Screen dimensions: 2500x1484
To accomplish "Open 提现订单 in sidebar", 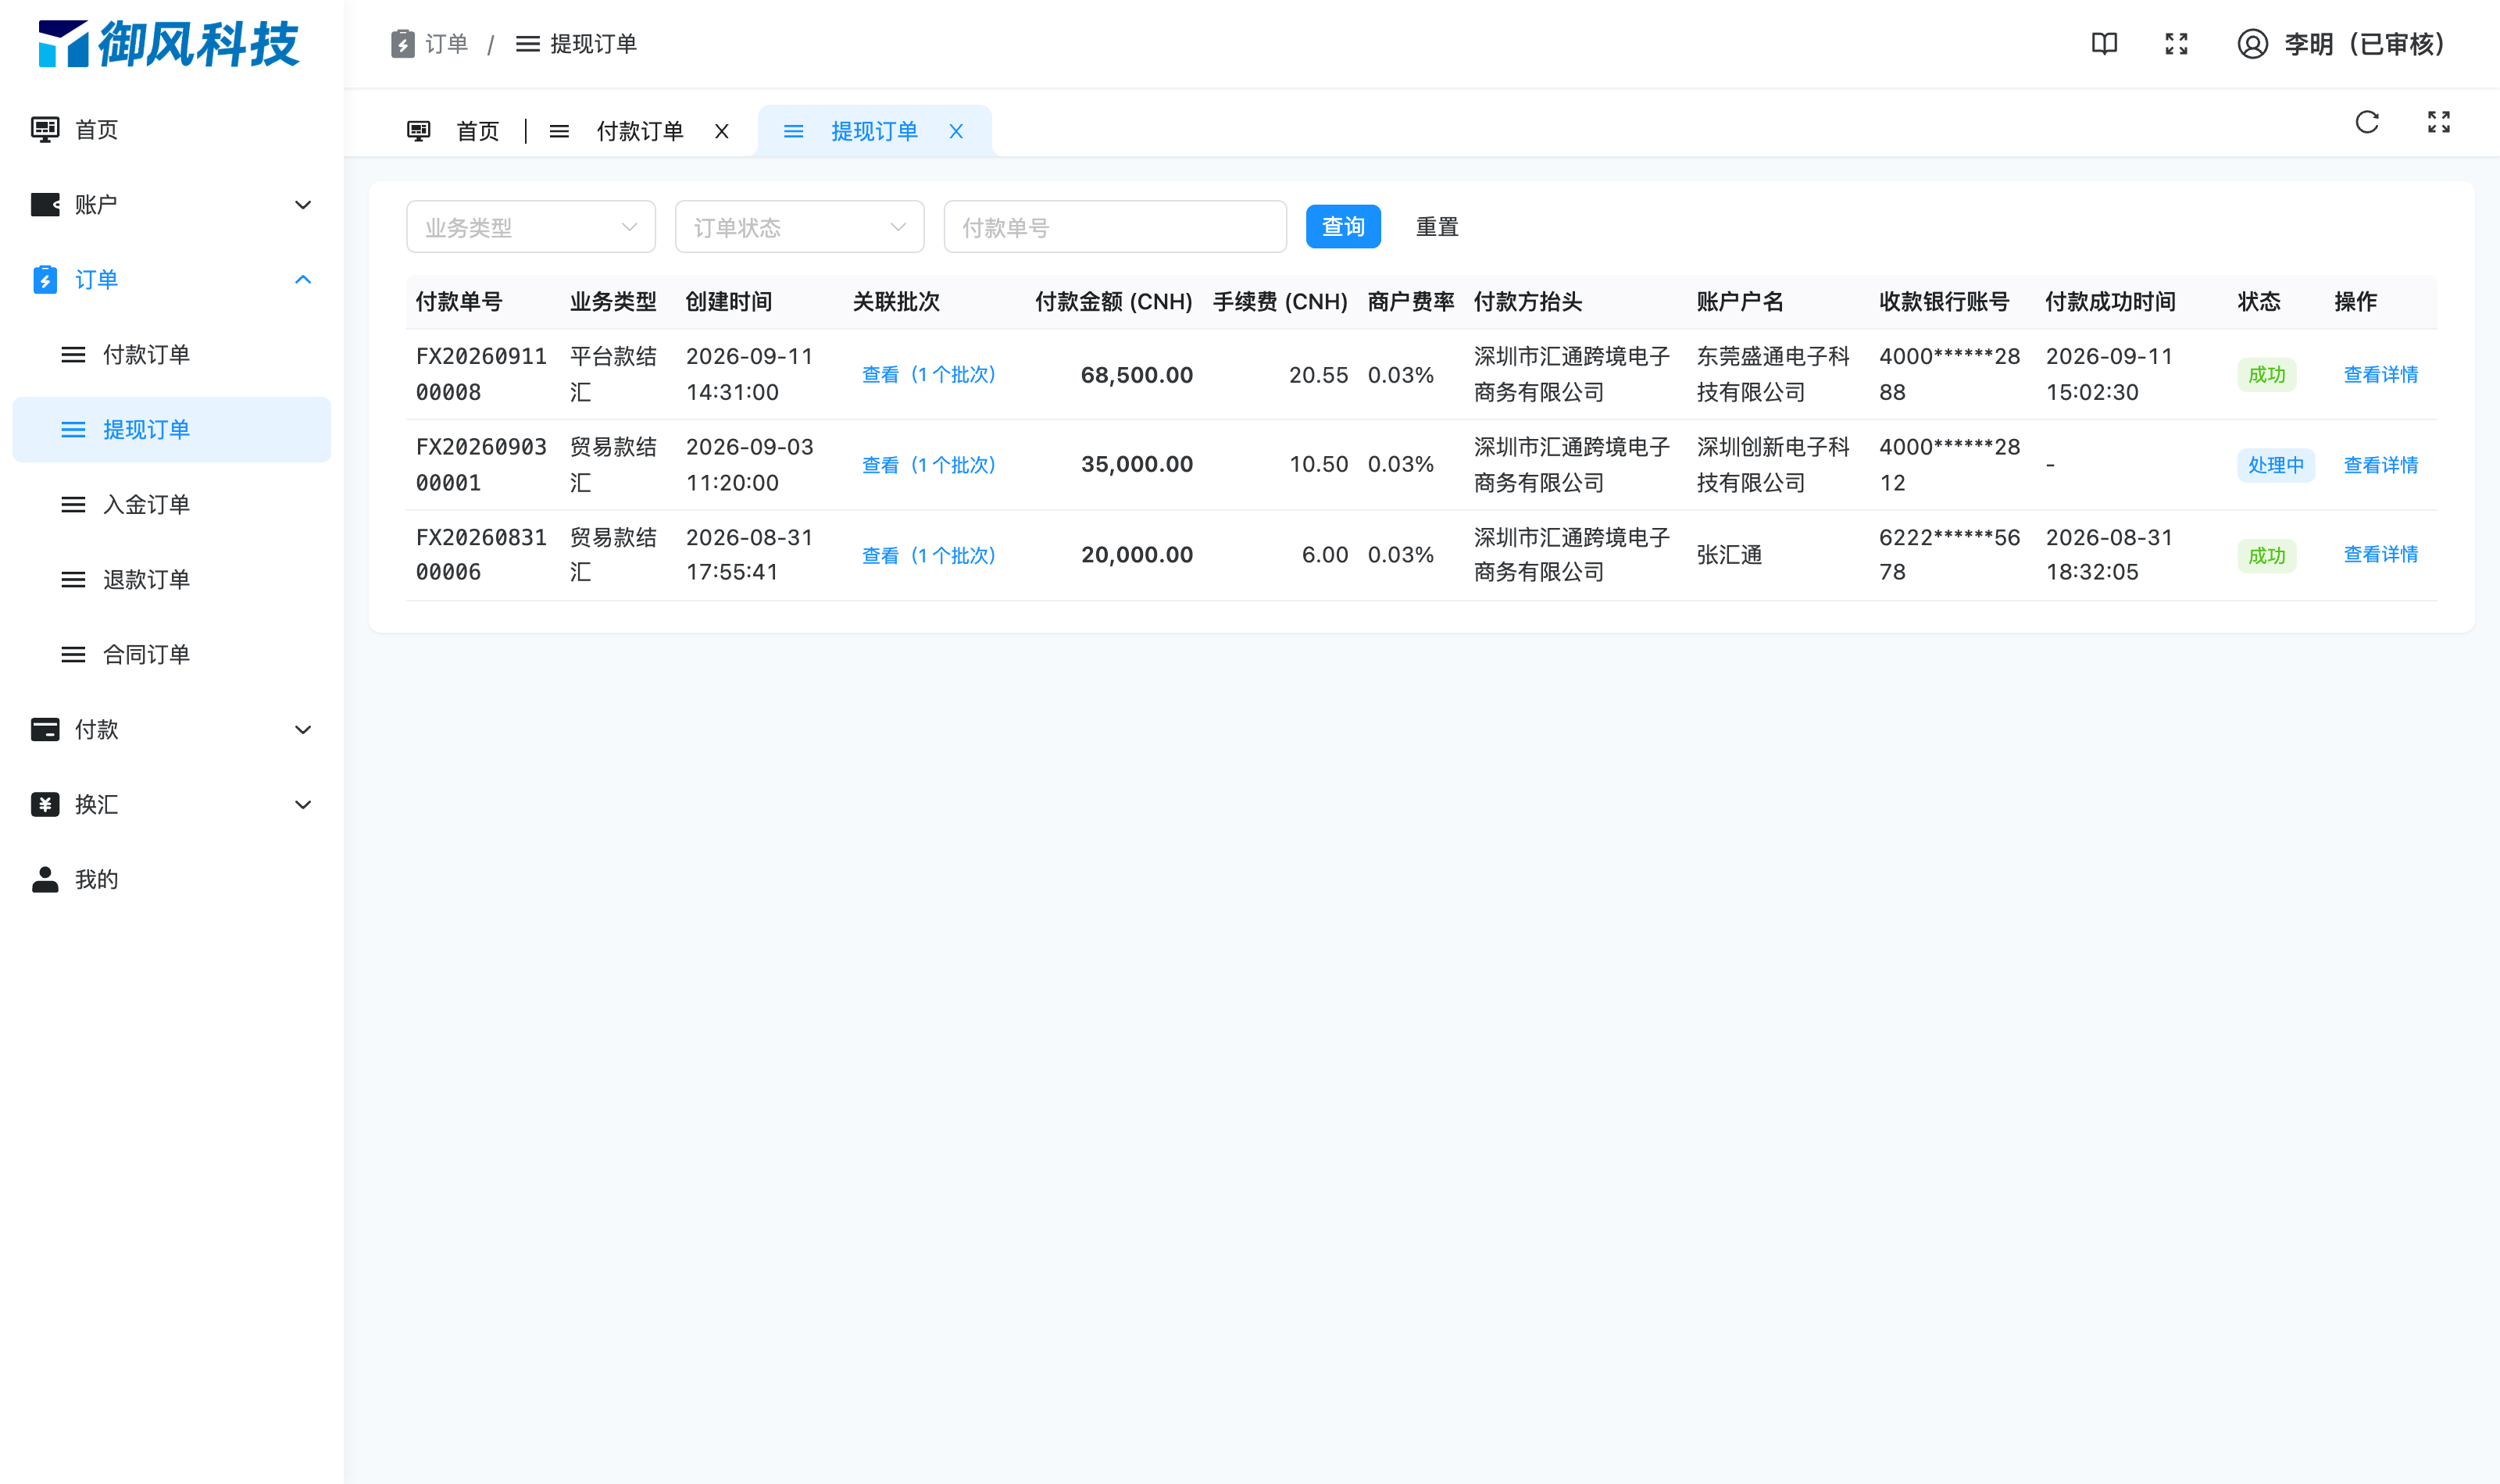I will 172,430.
